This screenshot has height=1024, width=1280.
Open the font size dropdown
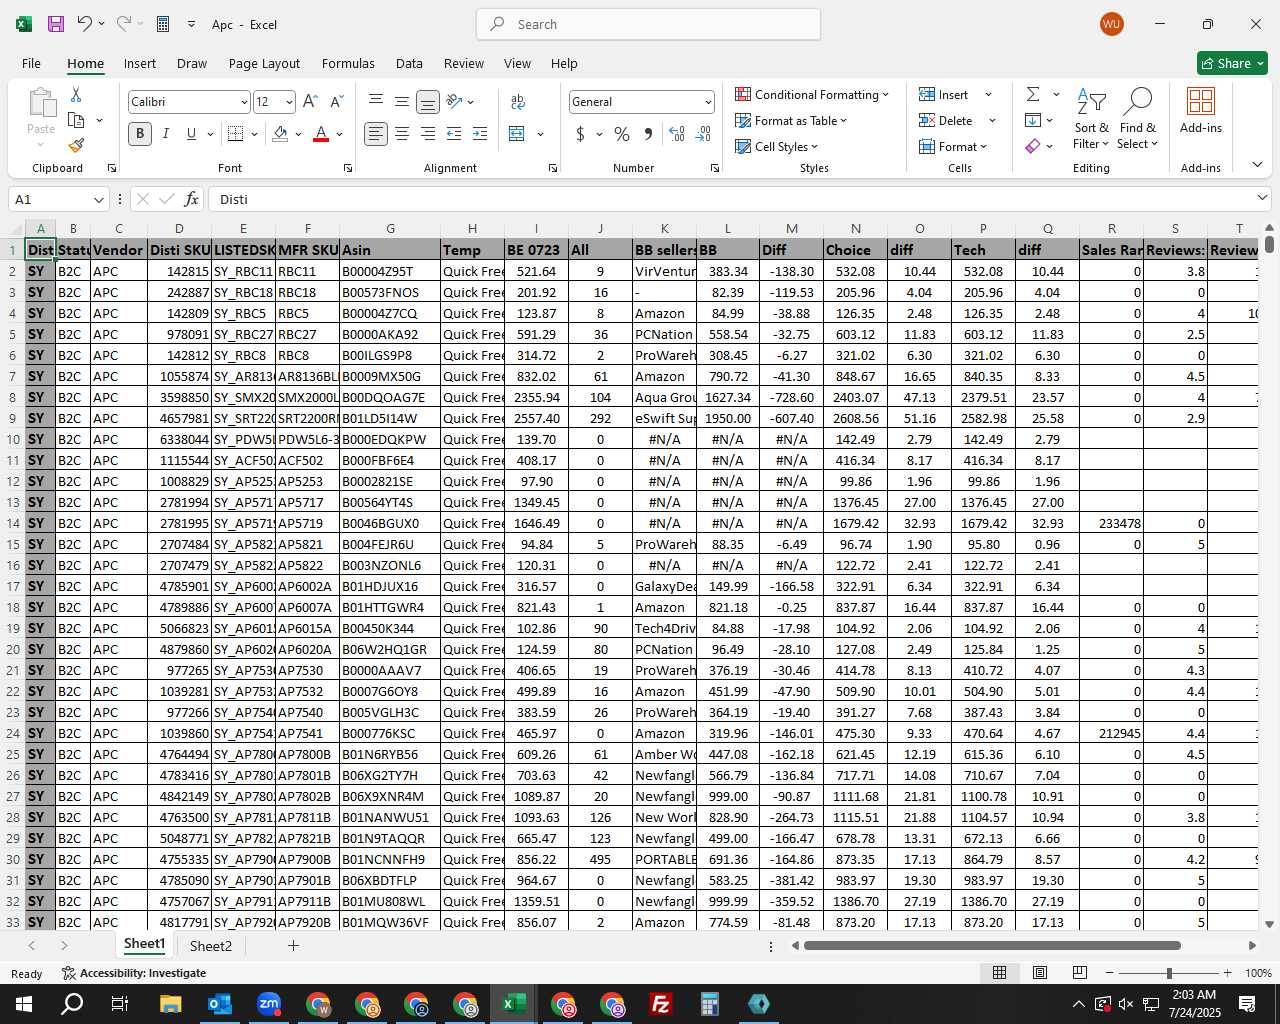coord(289,102)
